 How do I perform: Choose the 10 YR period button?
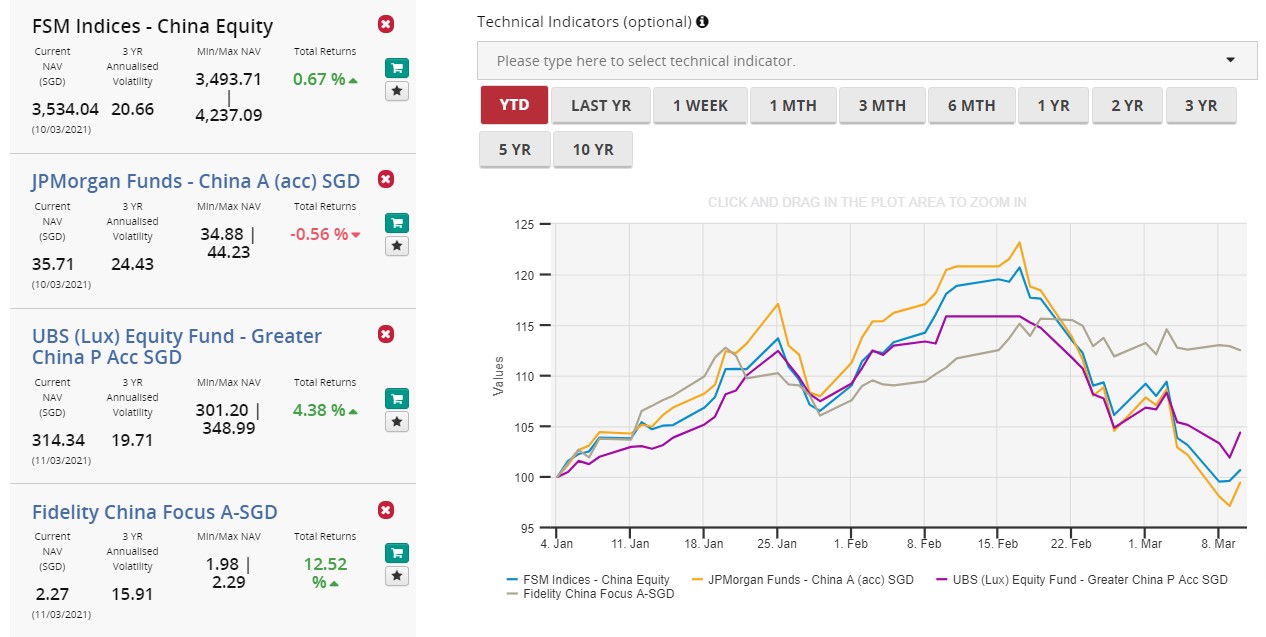(x=593, y=150)
